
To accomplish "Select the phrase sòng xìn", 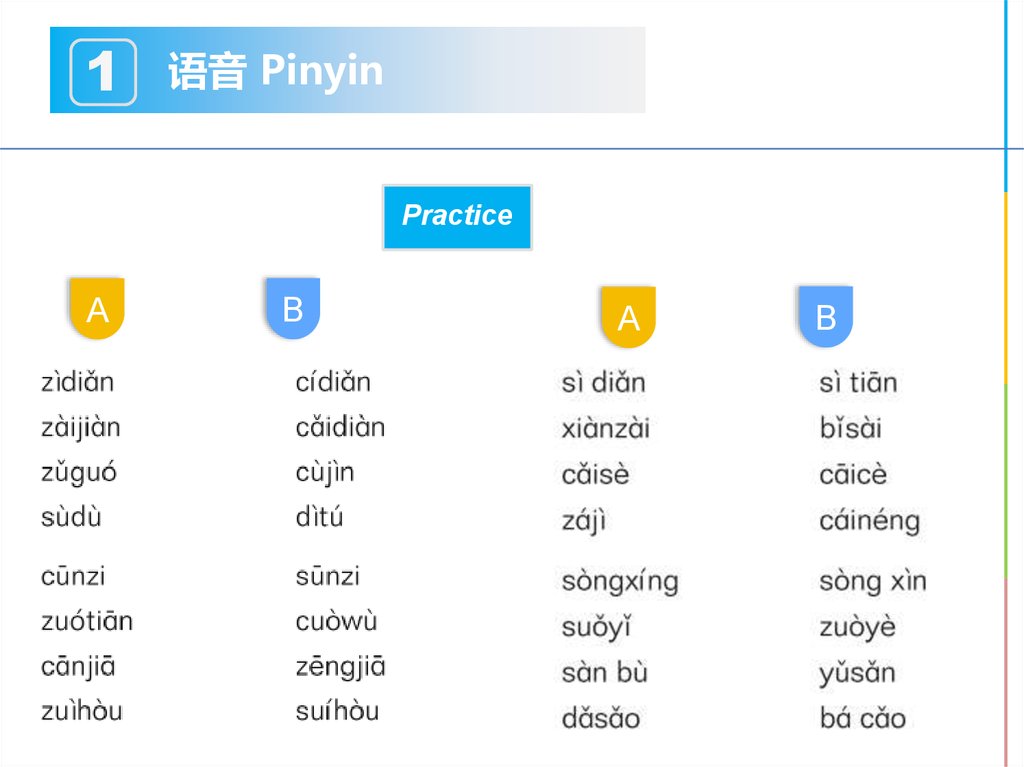I will click(x=872, y=582).
